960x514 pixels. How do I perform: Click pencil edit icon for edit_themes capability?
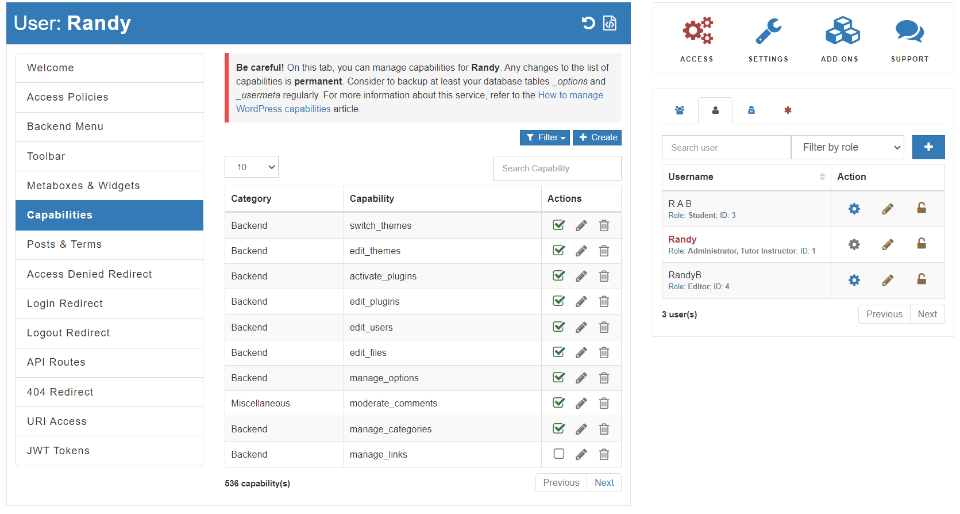582,251
